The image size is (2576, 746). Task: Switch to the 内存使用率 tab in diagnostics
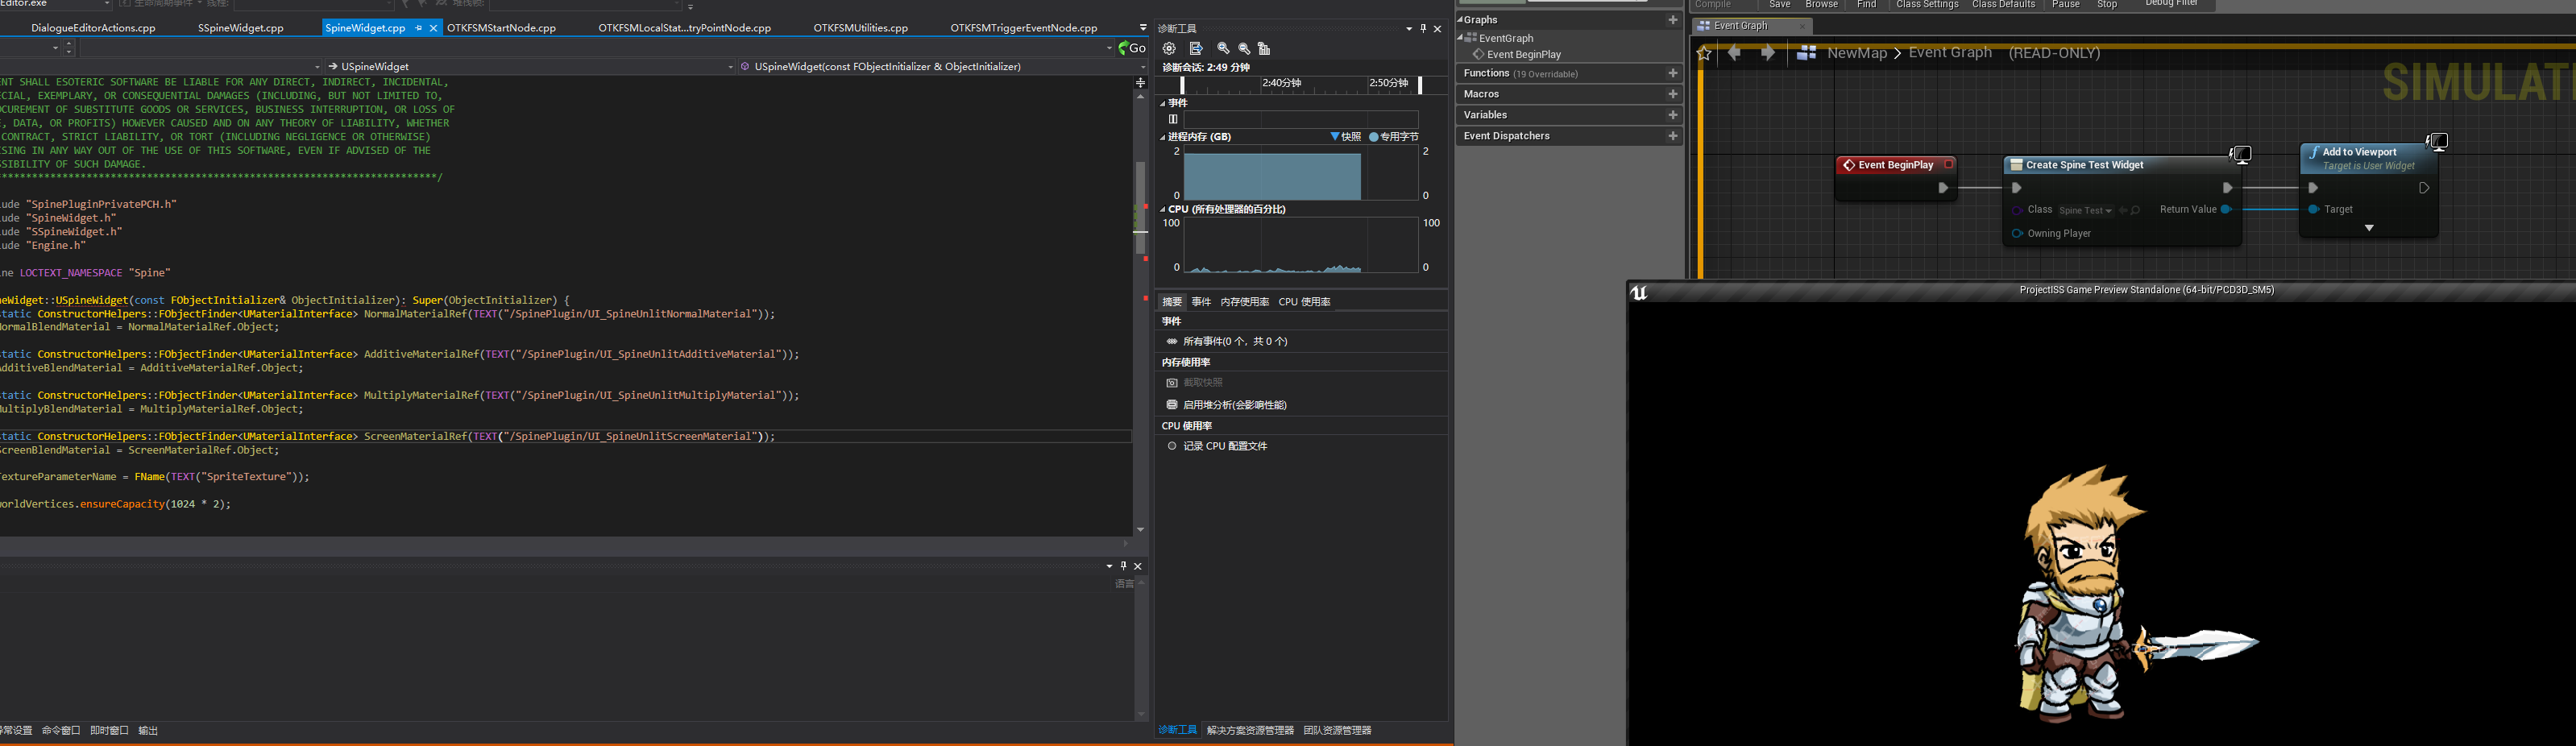coord(1244,301)
